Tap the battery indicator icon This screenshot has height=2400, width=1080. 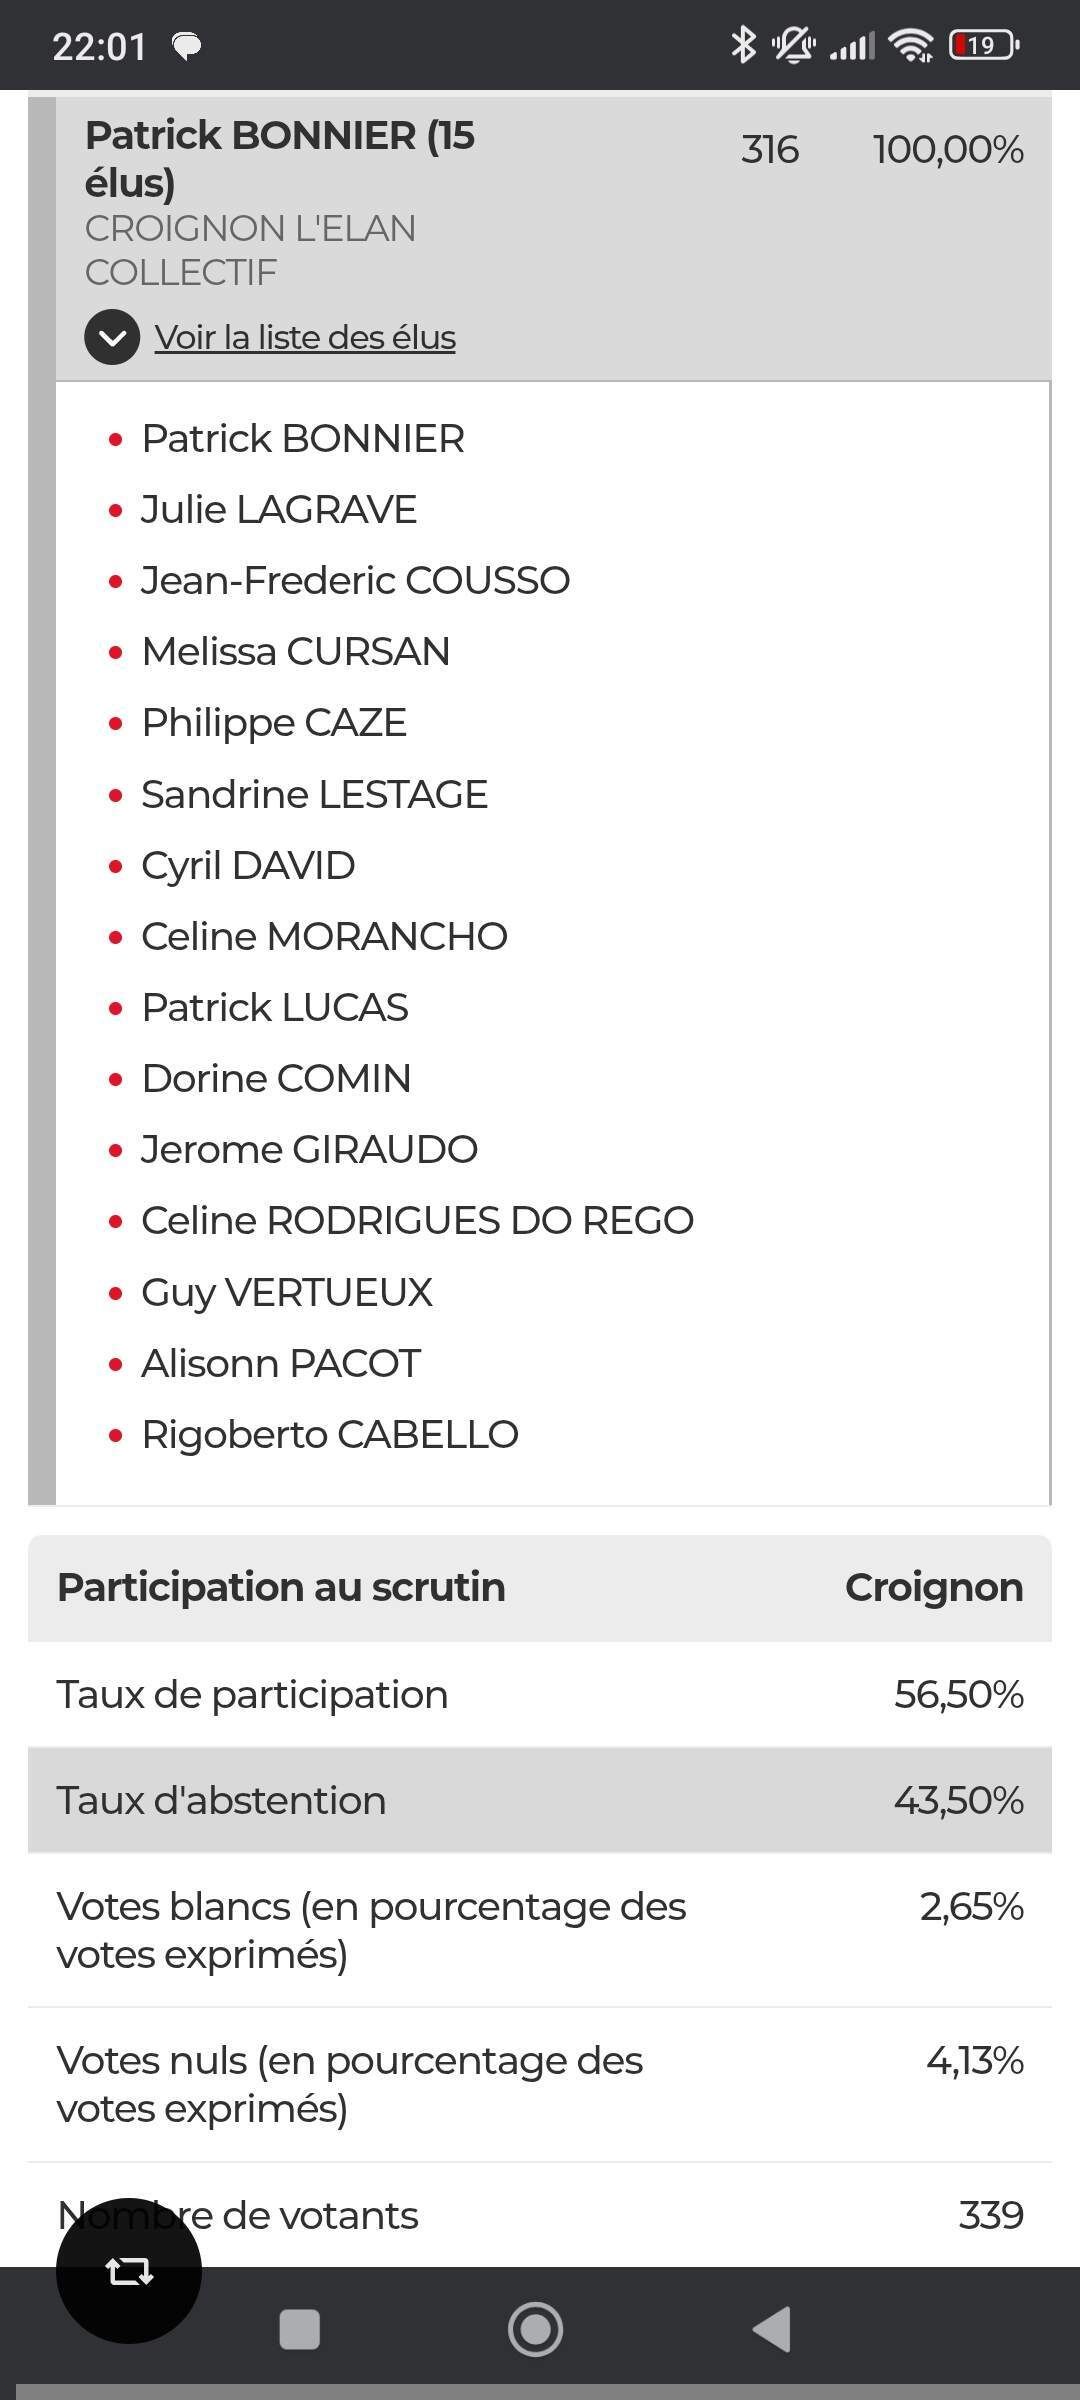(984, 45)
